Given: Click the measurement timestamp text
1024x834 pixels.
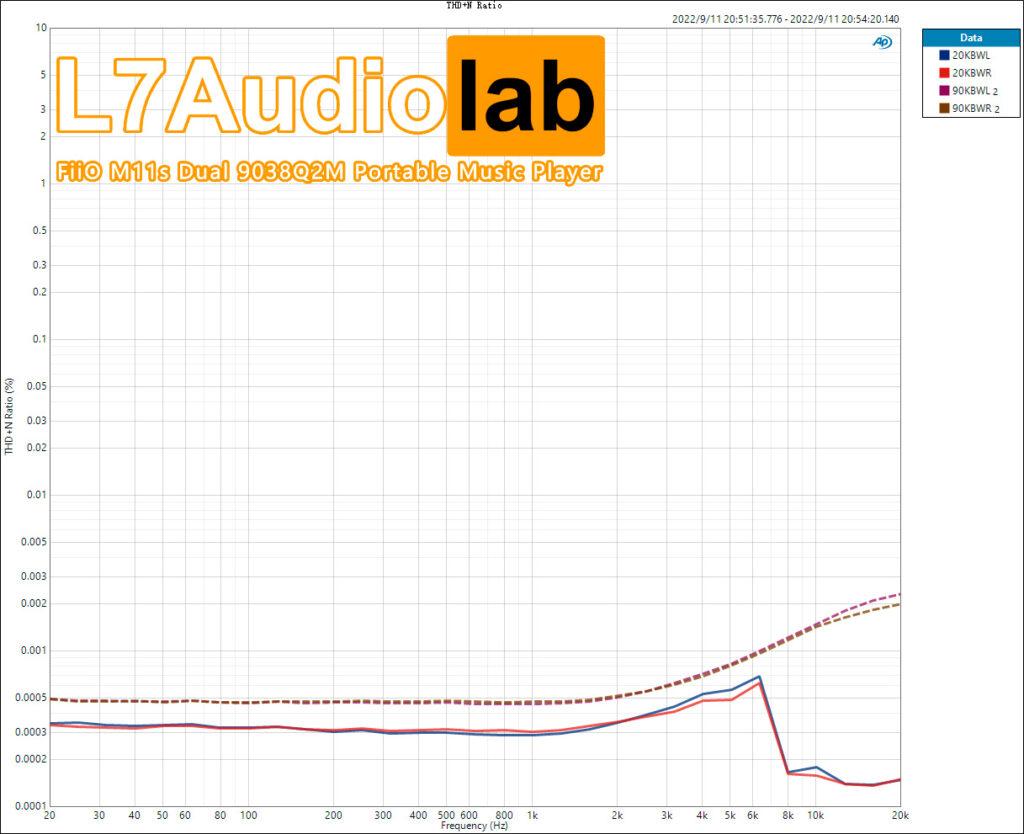Looking at the screenshot, I should point(785,18).
